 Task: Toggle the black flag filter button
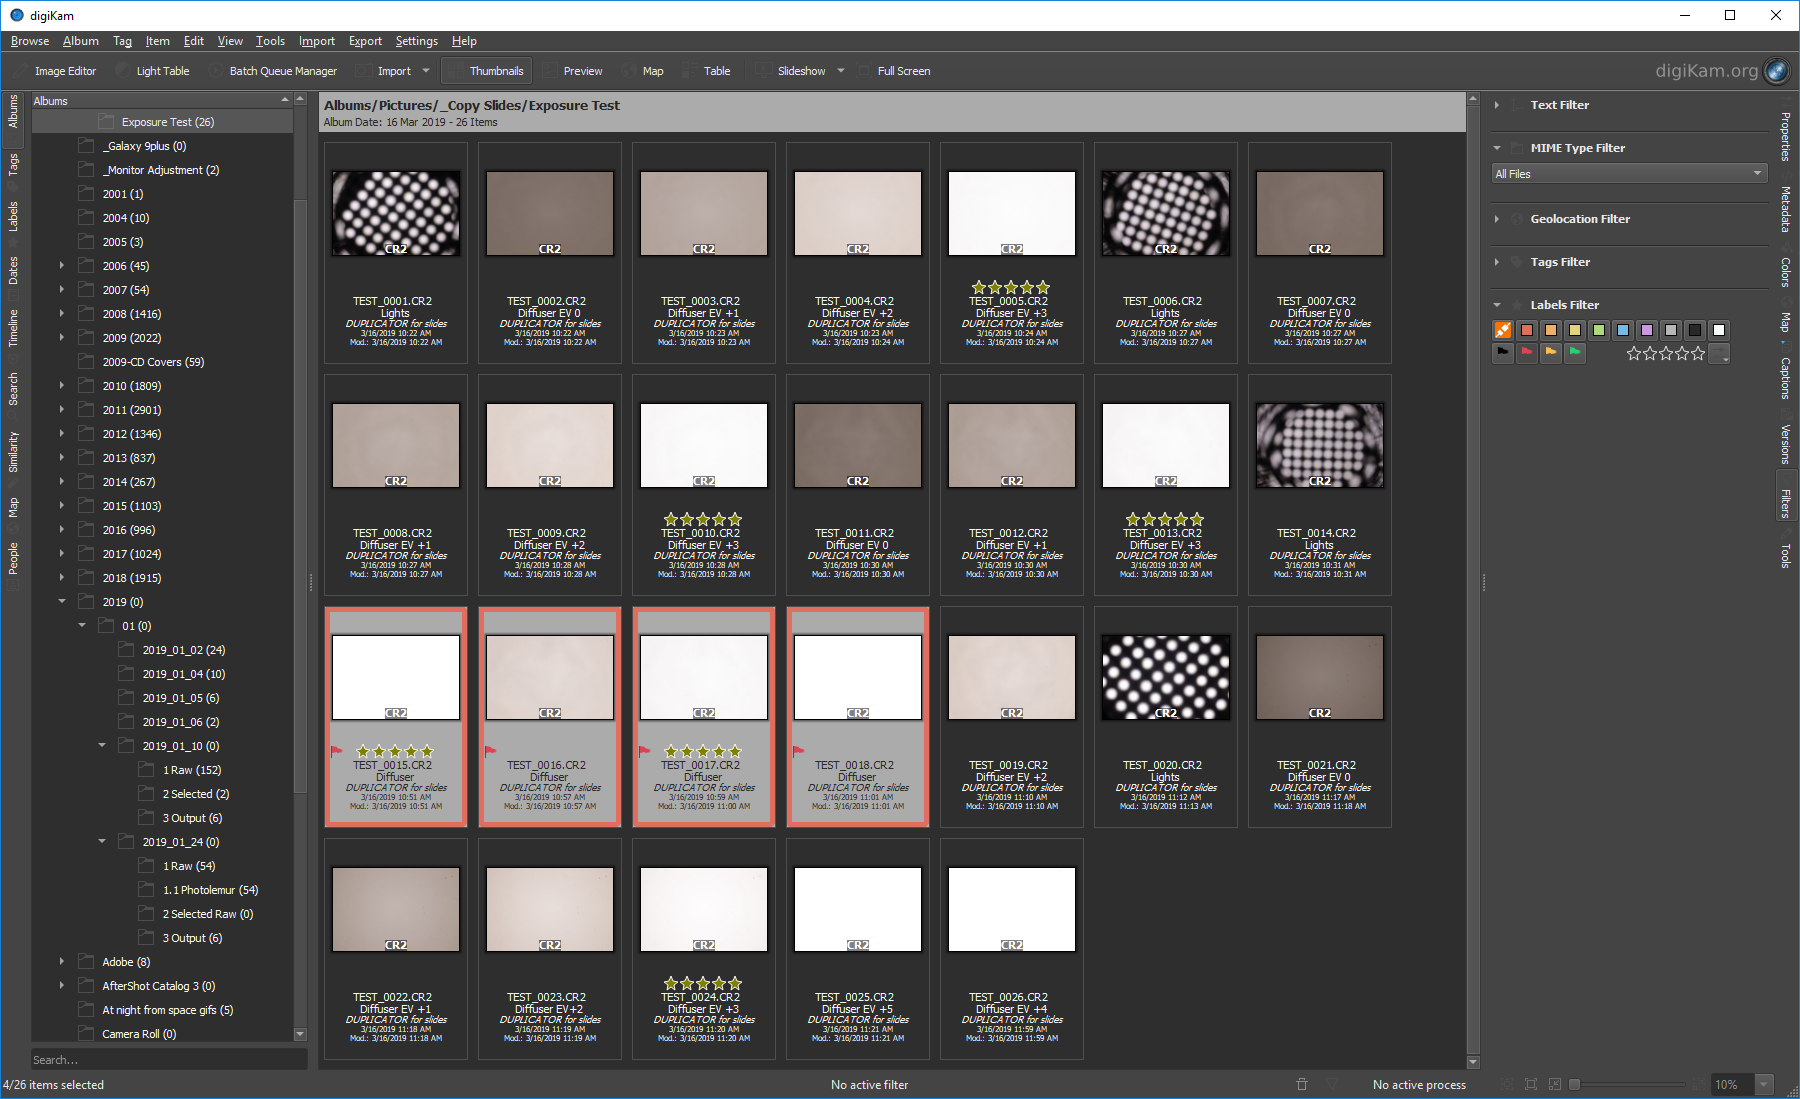click(1502, 352)
